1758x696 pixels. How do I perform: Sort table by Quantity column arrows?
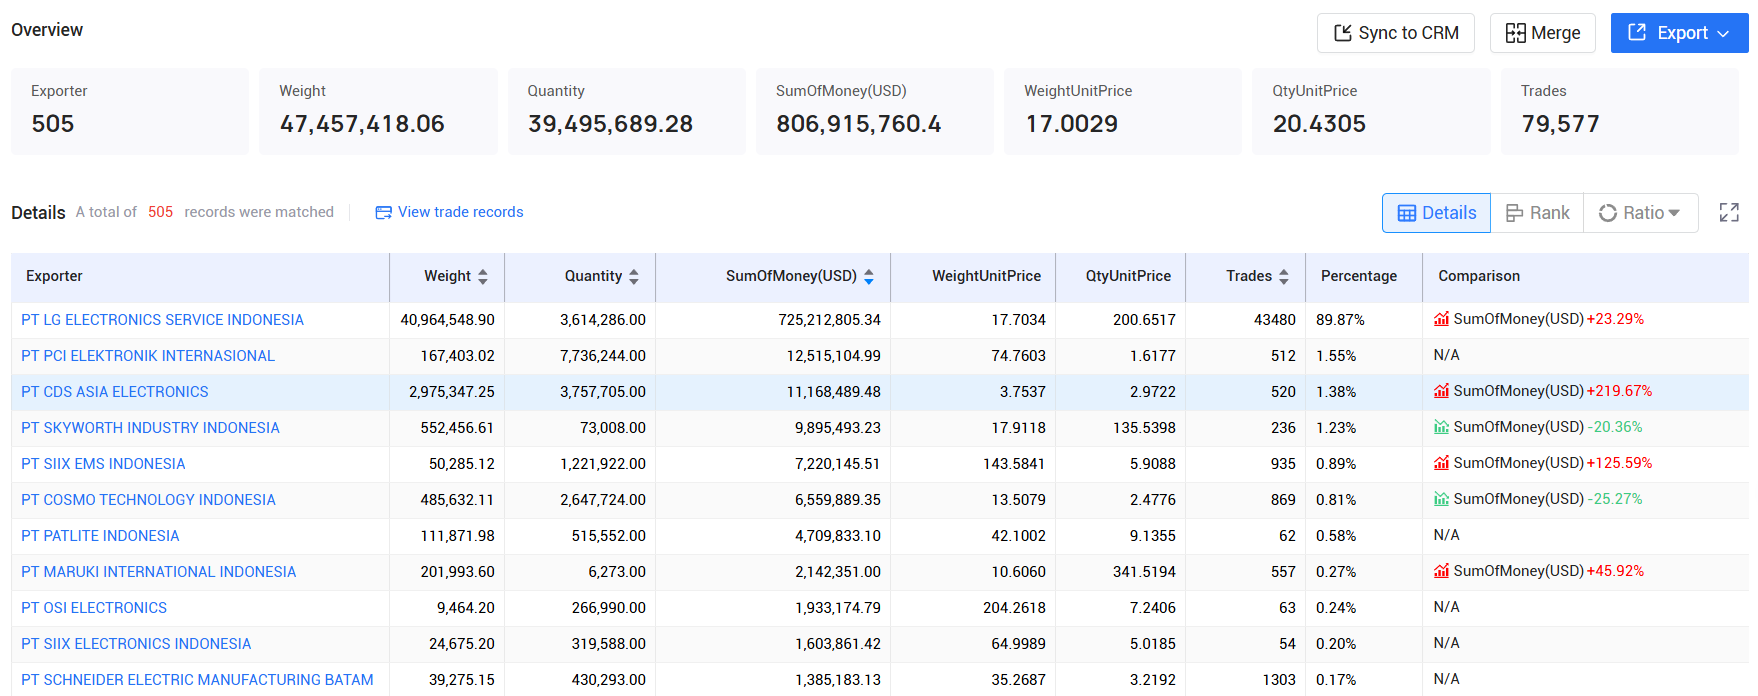(x=634, y=277)
